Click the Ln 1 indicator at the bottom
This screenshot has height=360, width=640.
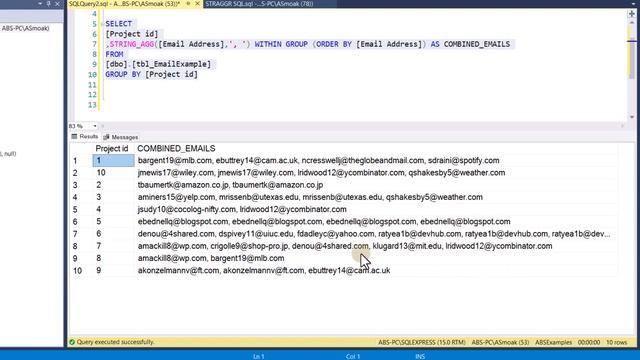click(258, 357)
